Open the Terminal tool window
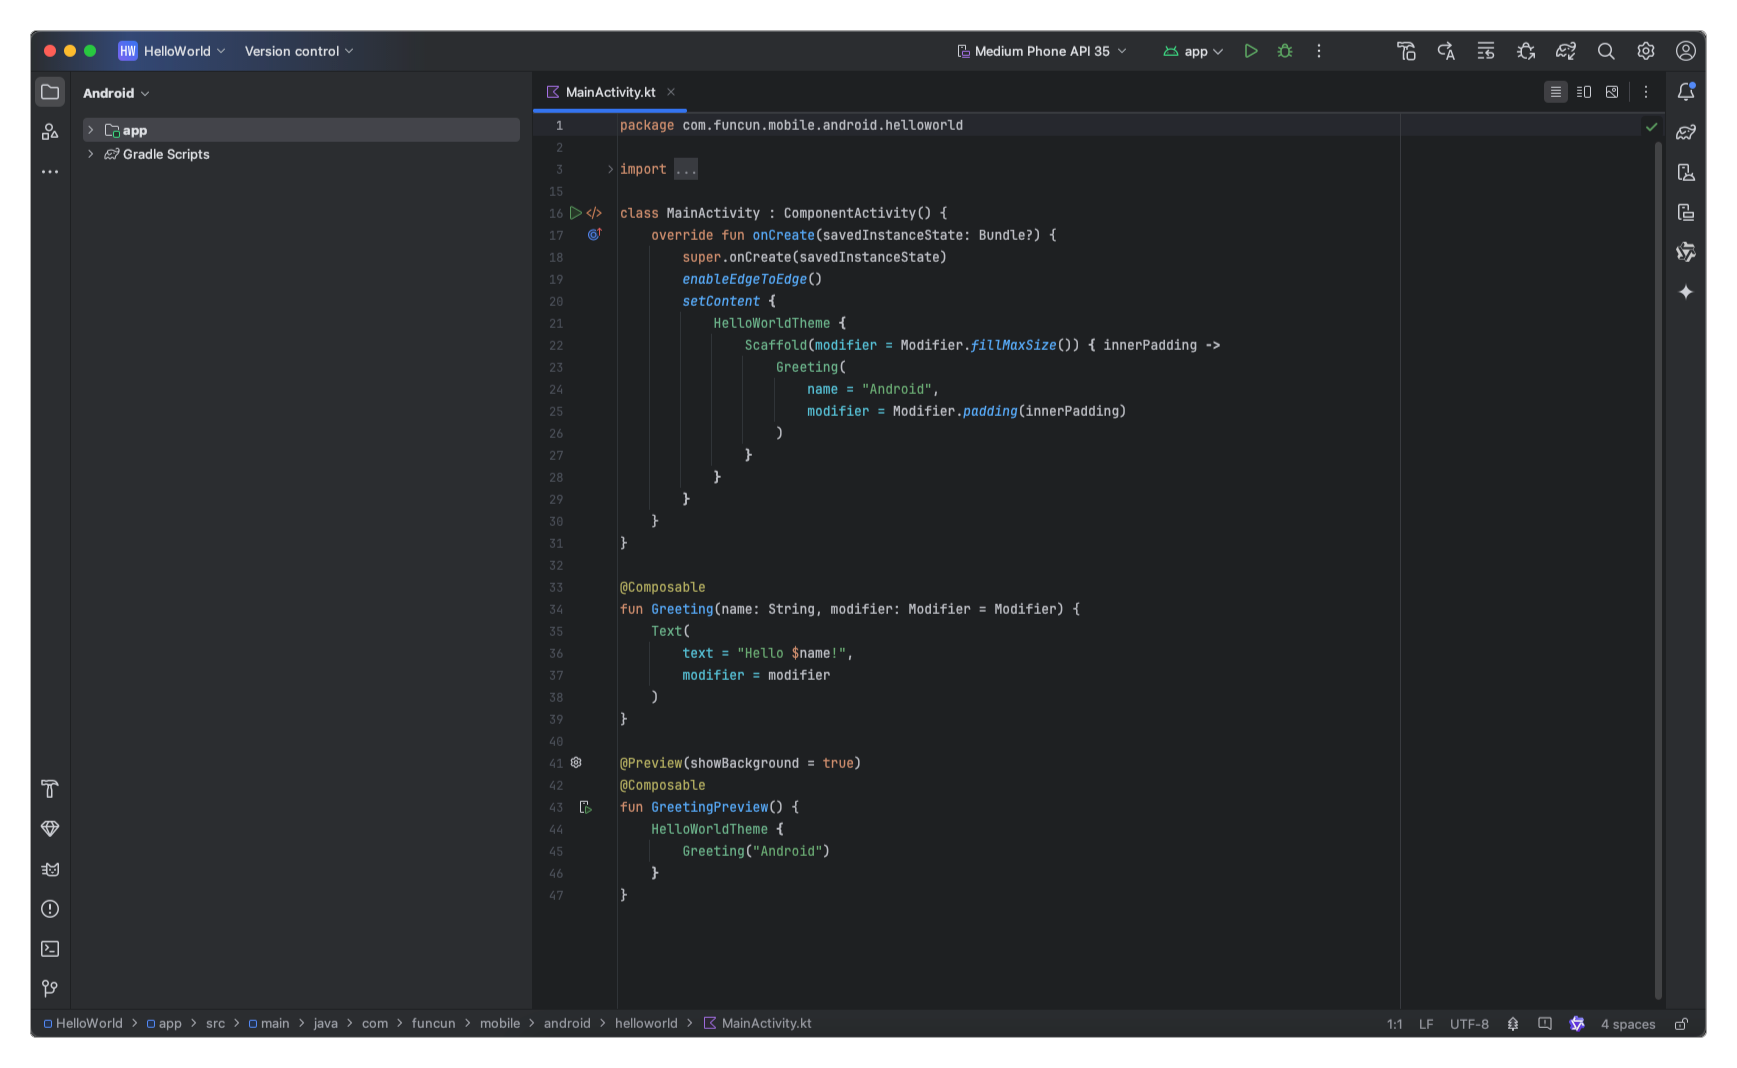The width and height of the screenshot is (1737, 1068). (50, 949)
